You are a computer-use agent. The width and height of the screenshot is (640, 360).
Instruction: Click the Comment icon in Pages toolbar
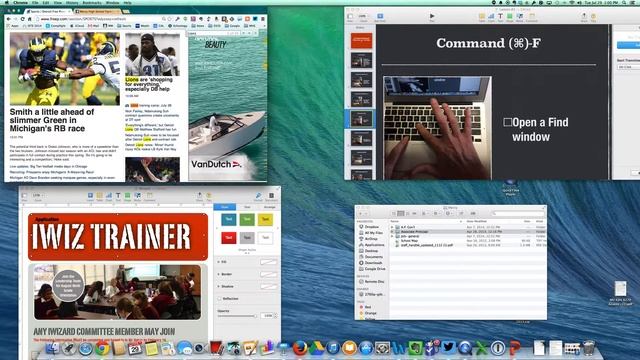pyautogui.click(x=149, y=196)
